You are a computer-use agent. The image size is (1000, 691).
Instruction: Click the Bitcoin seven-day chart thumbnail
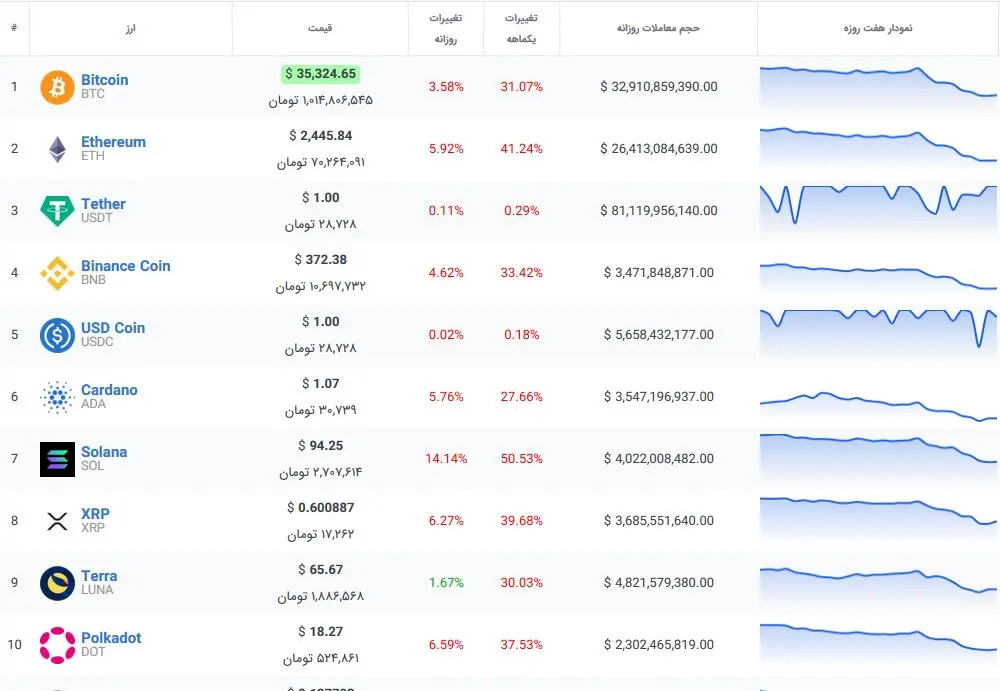pos(878,86)
